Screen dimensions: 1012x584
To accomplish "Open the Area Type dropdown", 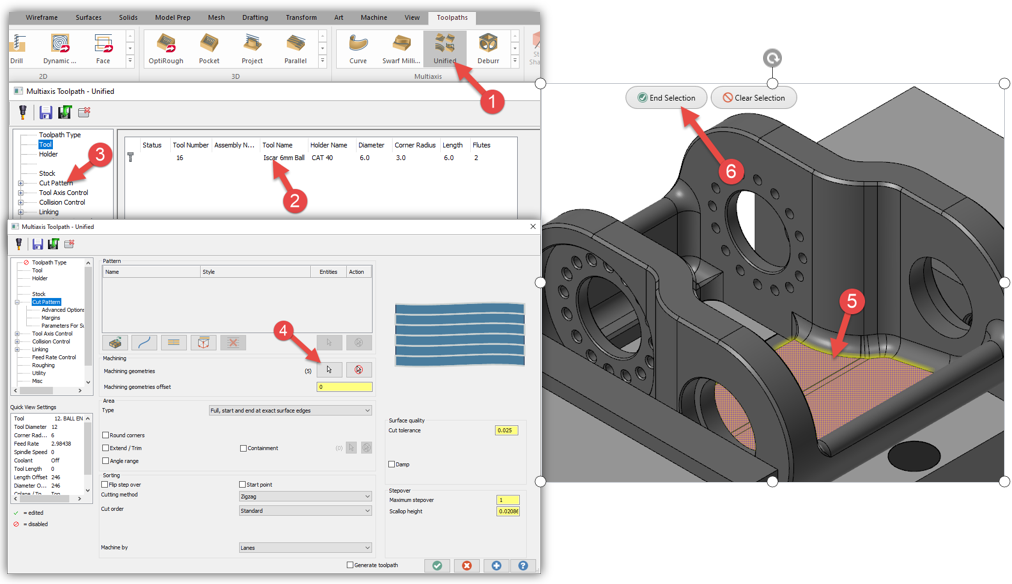I will (290, 410).
